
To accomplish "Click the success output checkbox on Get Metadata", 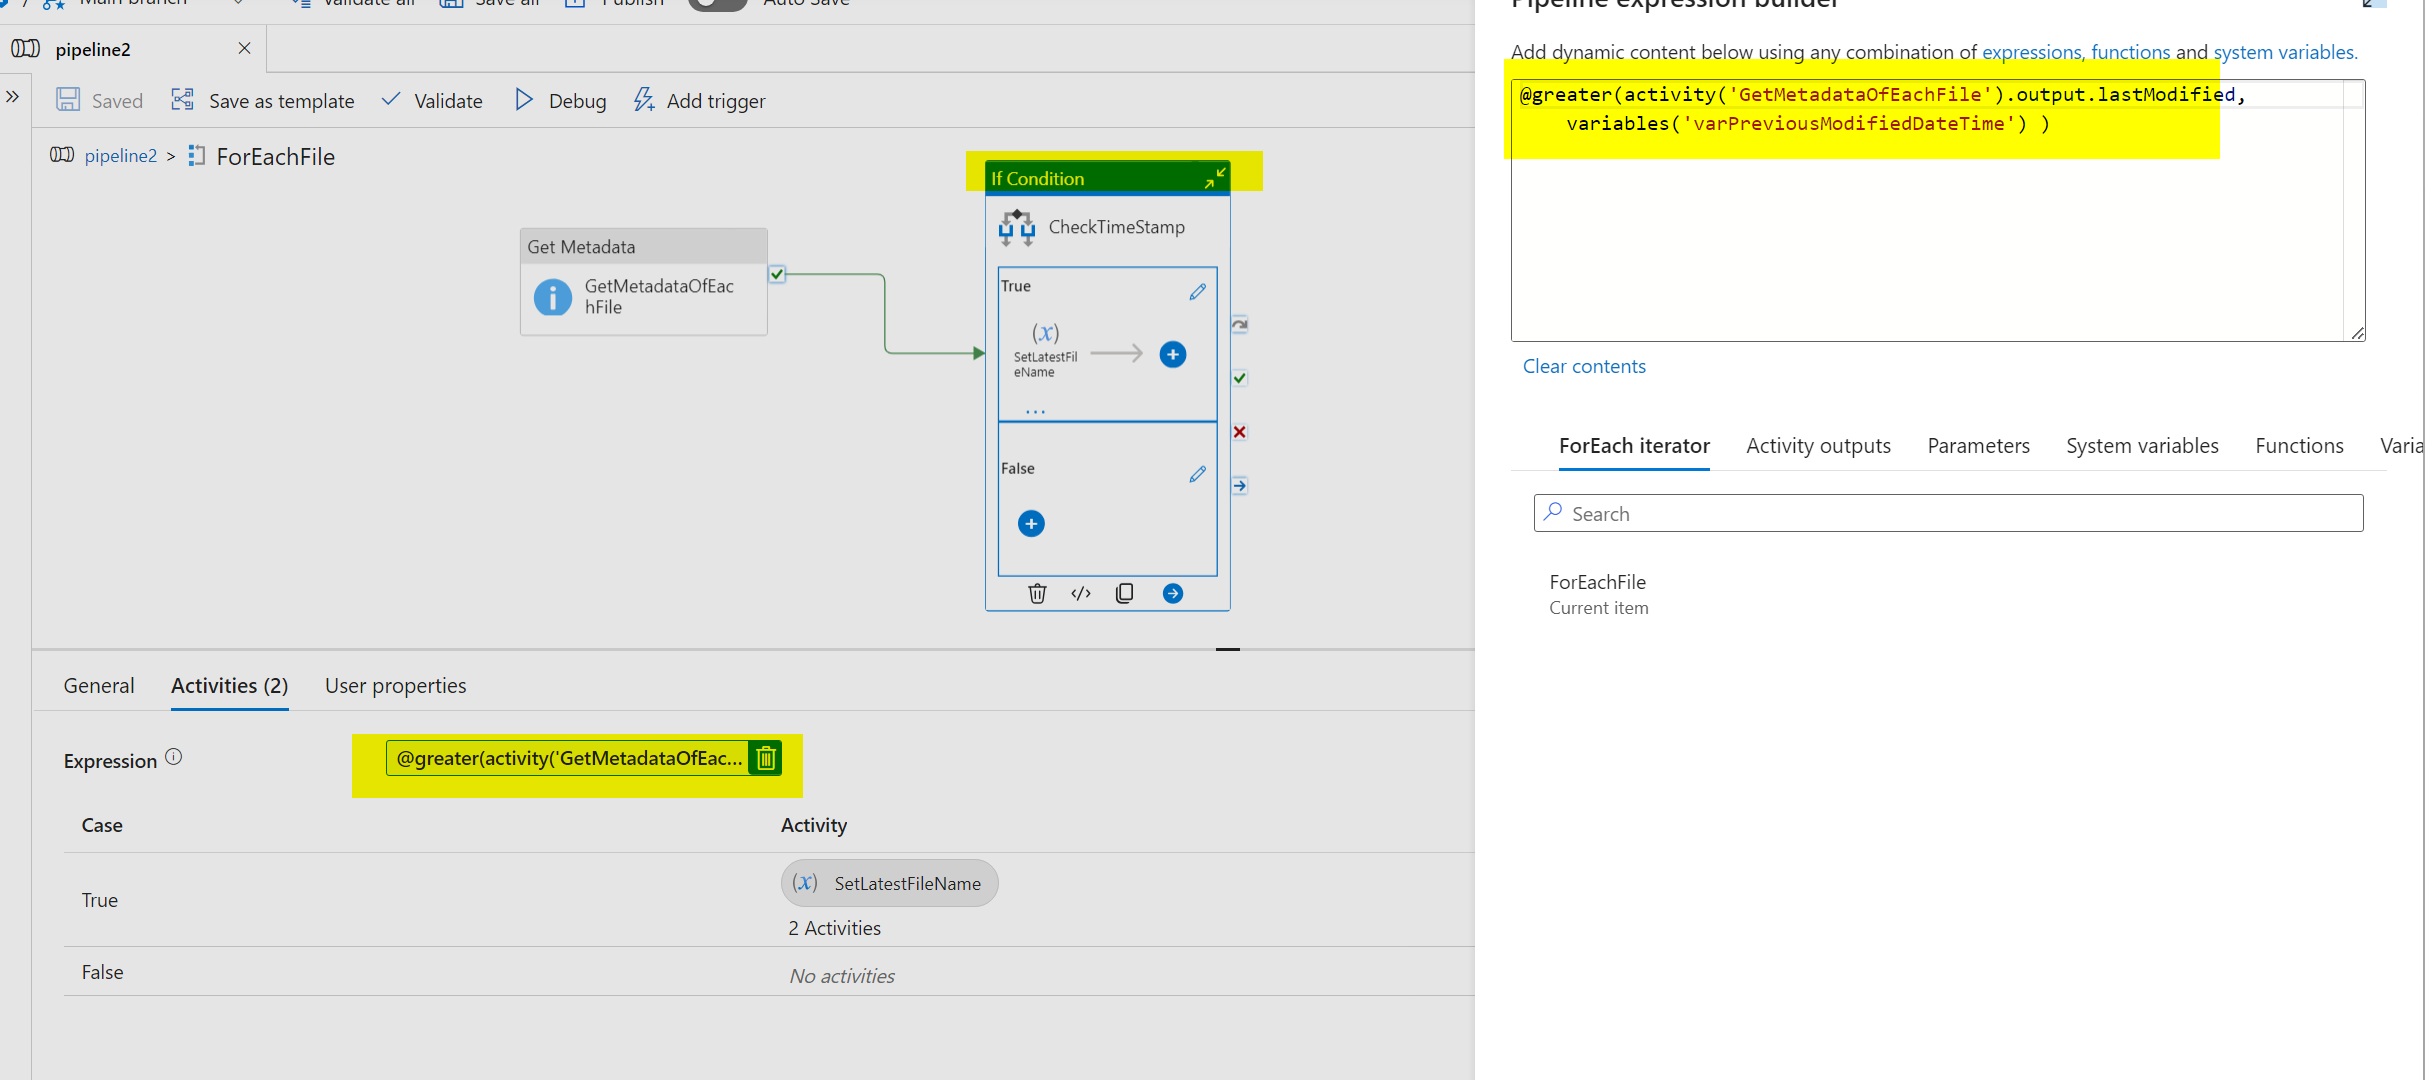I will [x=777, y=274].
